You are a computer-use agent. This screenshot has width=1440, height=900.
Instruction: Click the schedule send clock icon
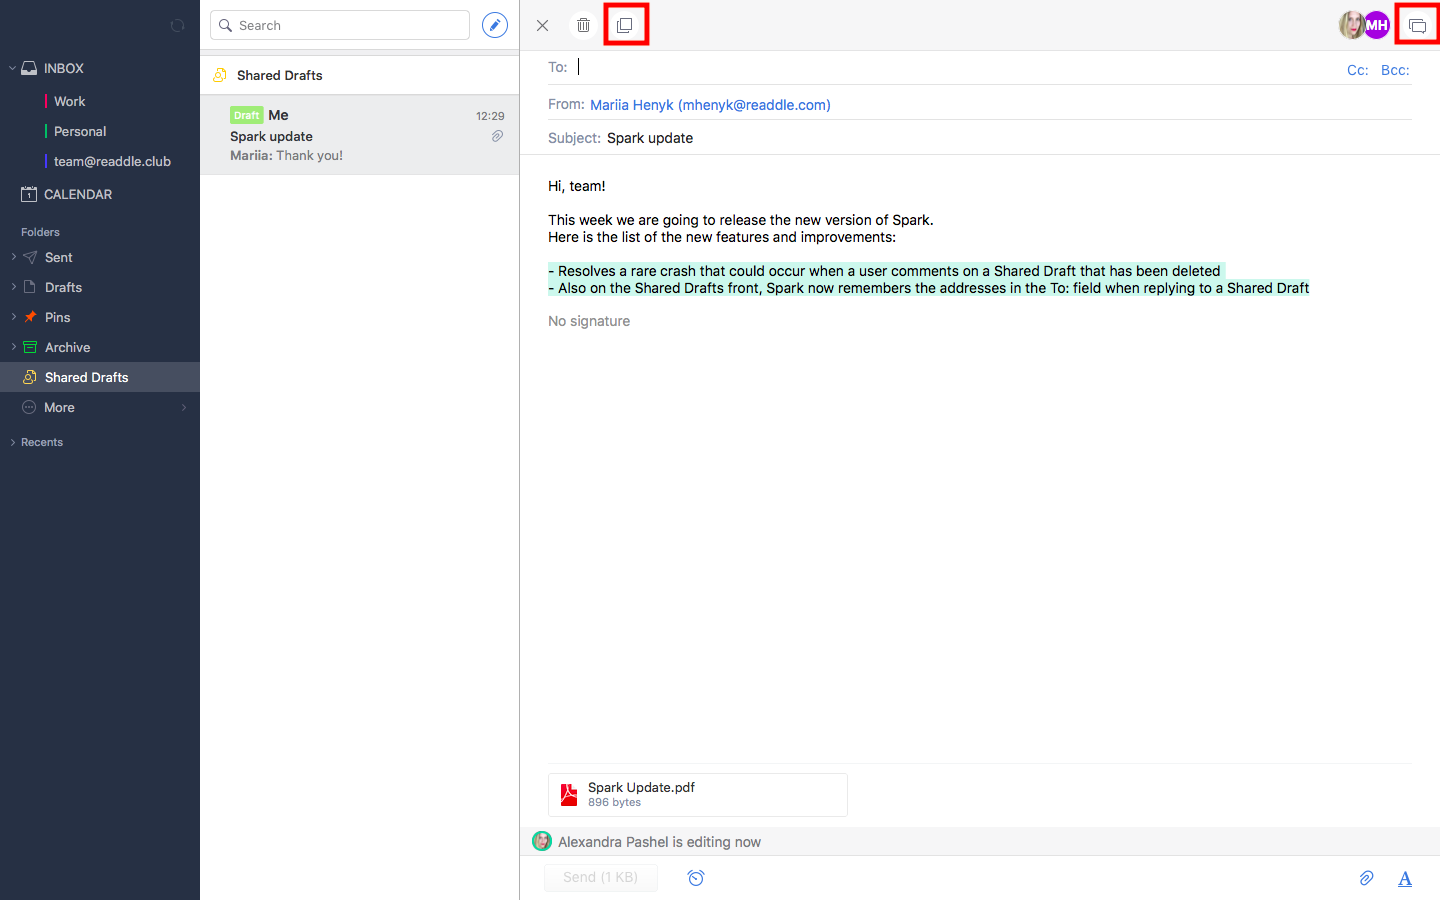696,877
